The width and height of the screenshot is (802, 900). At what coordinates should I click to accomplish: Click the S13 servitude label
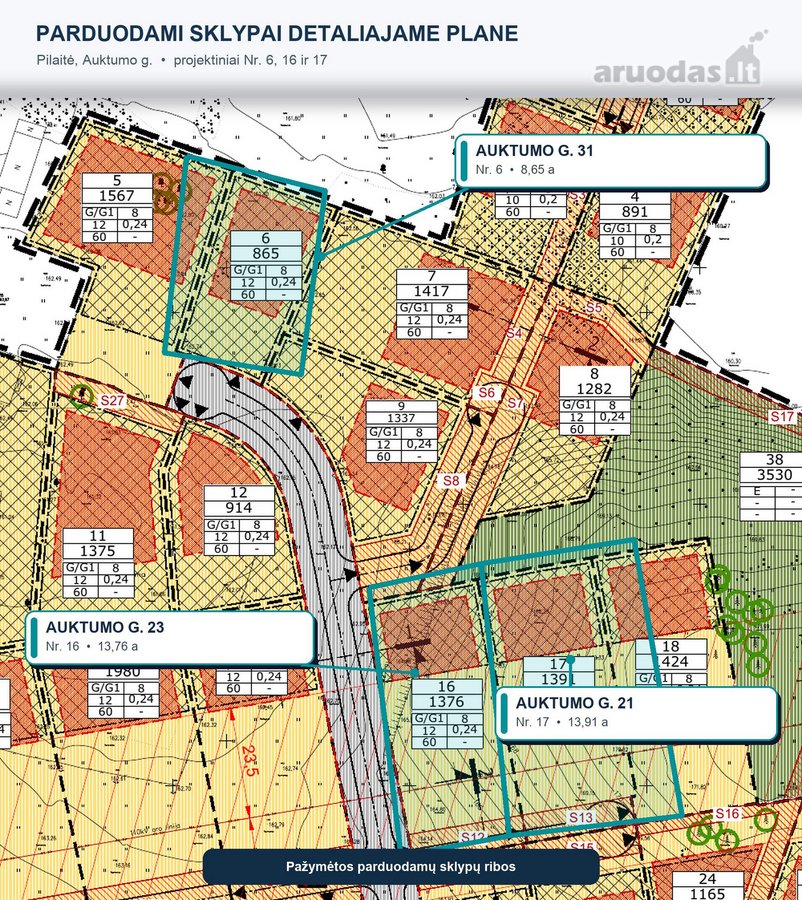581,817
